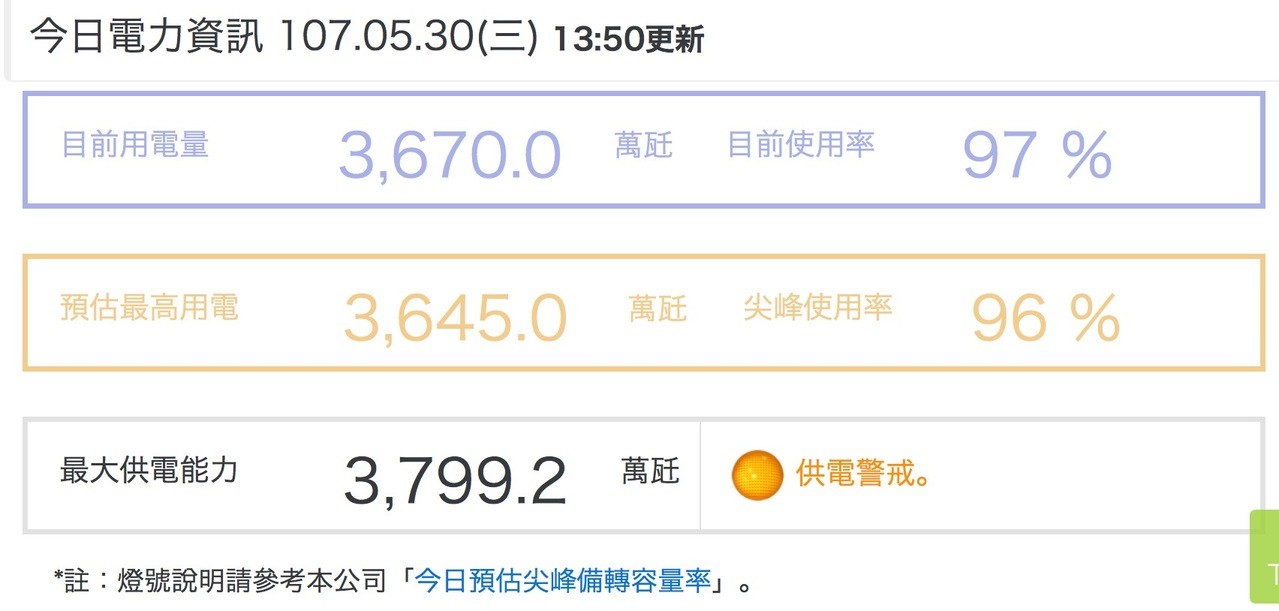Screen dimensions: 1279x611
Task: Click the 尖峰使用率 label
Action: click(818, 307)
